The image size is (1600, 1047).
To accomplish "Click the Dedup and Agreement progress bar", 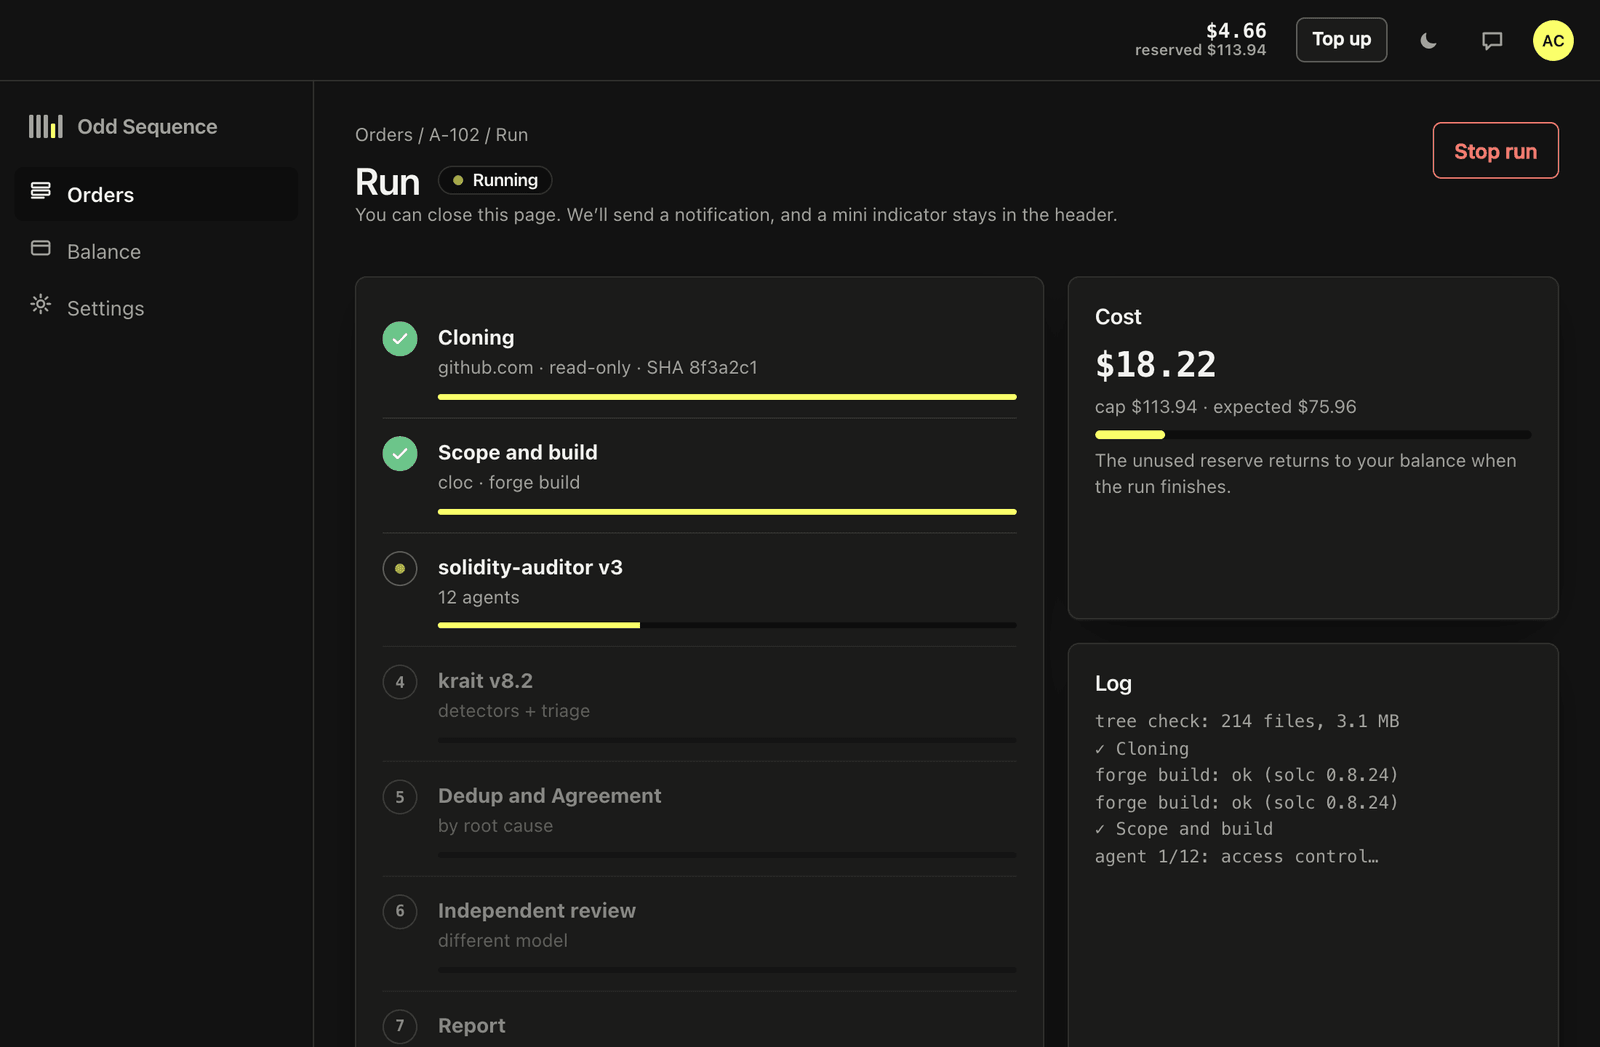I will [x=727, y=855].
